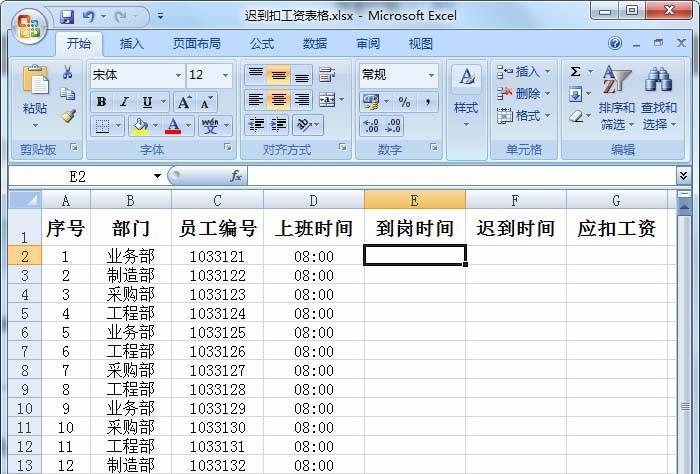The height and width of the screenshot is (474, 700).
Task: Insert AutoSum with sigma icon
Action: pyautogui.click(x=575, y=71)
